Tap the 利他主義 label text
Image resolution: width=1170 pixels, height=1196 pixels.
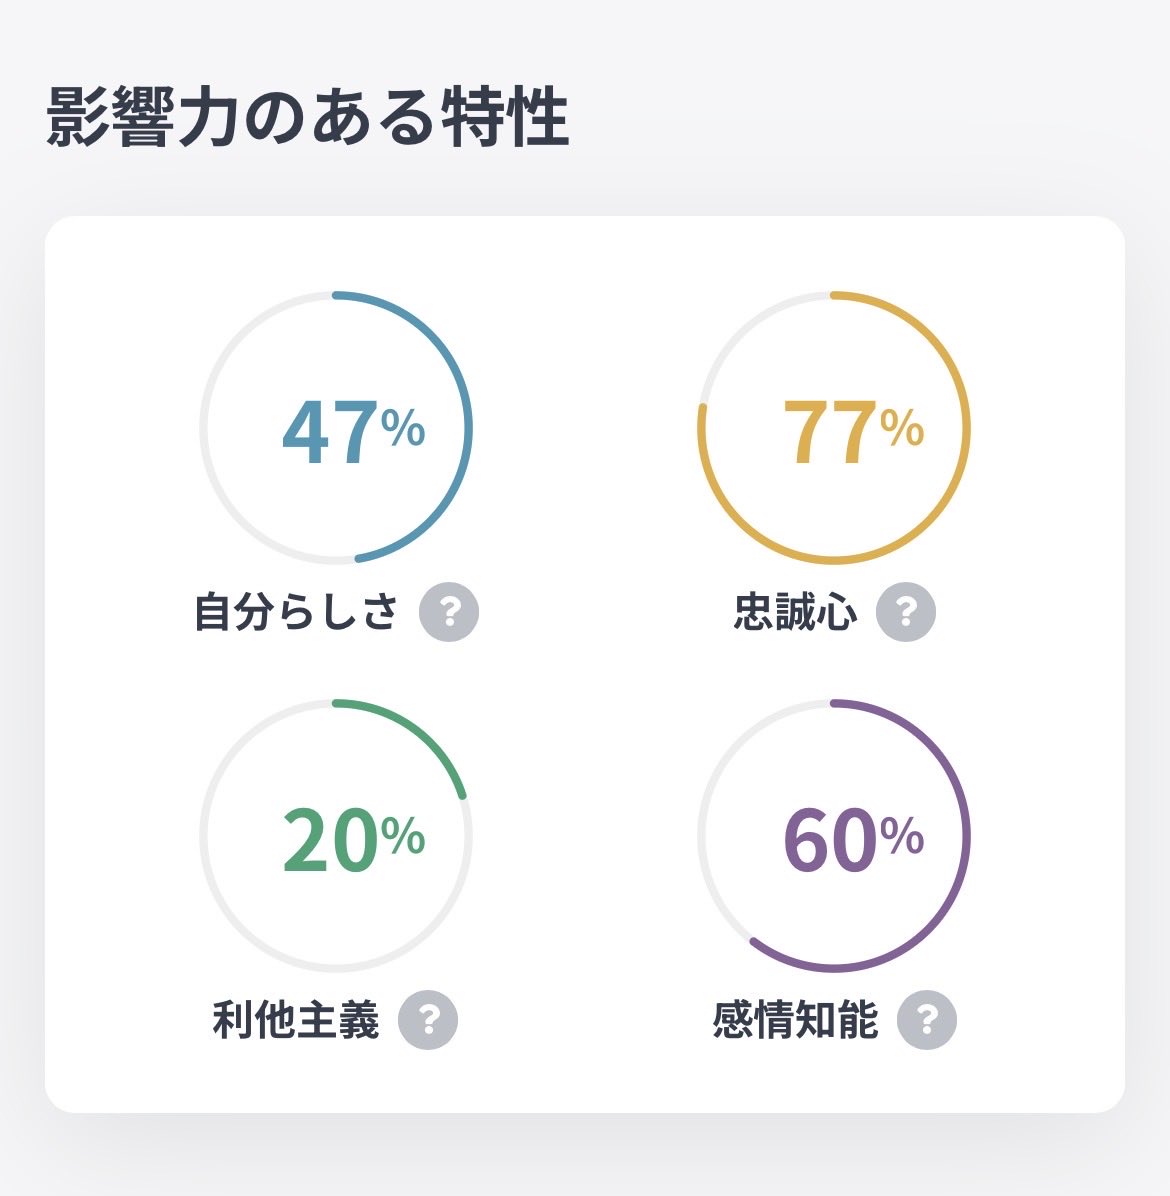pyautogui.click(x=295, y=1020)
